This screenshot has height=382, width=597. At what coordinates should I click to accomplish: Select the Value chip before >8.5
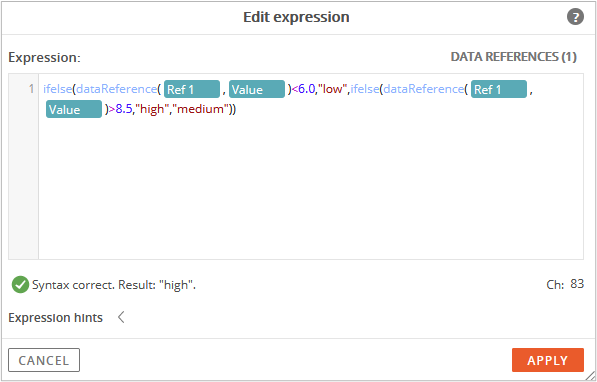(74, 109)
